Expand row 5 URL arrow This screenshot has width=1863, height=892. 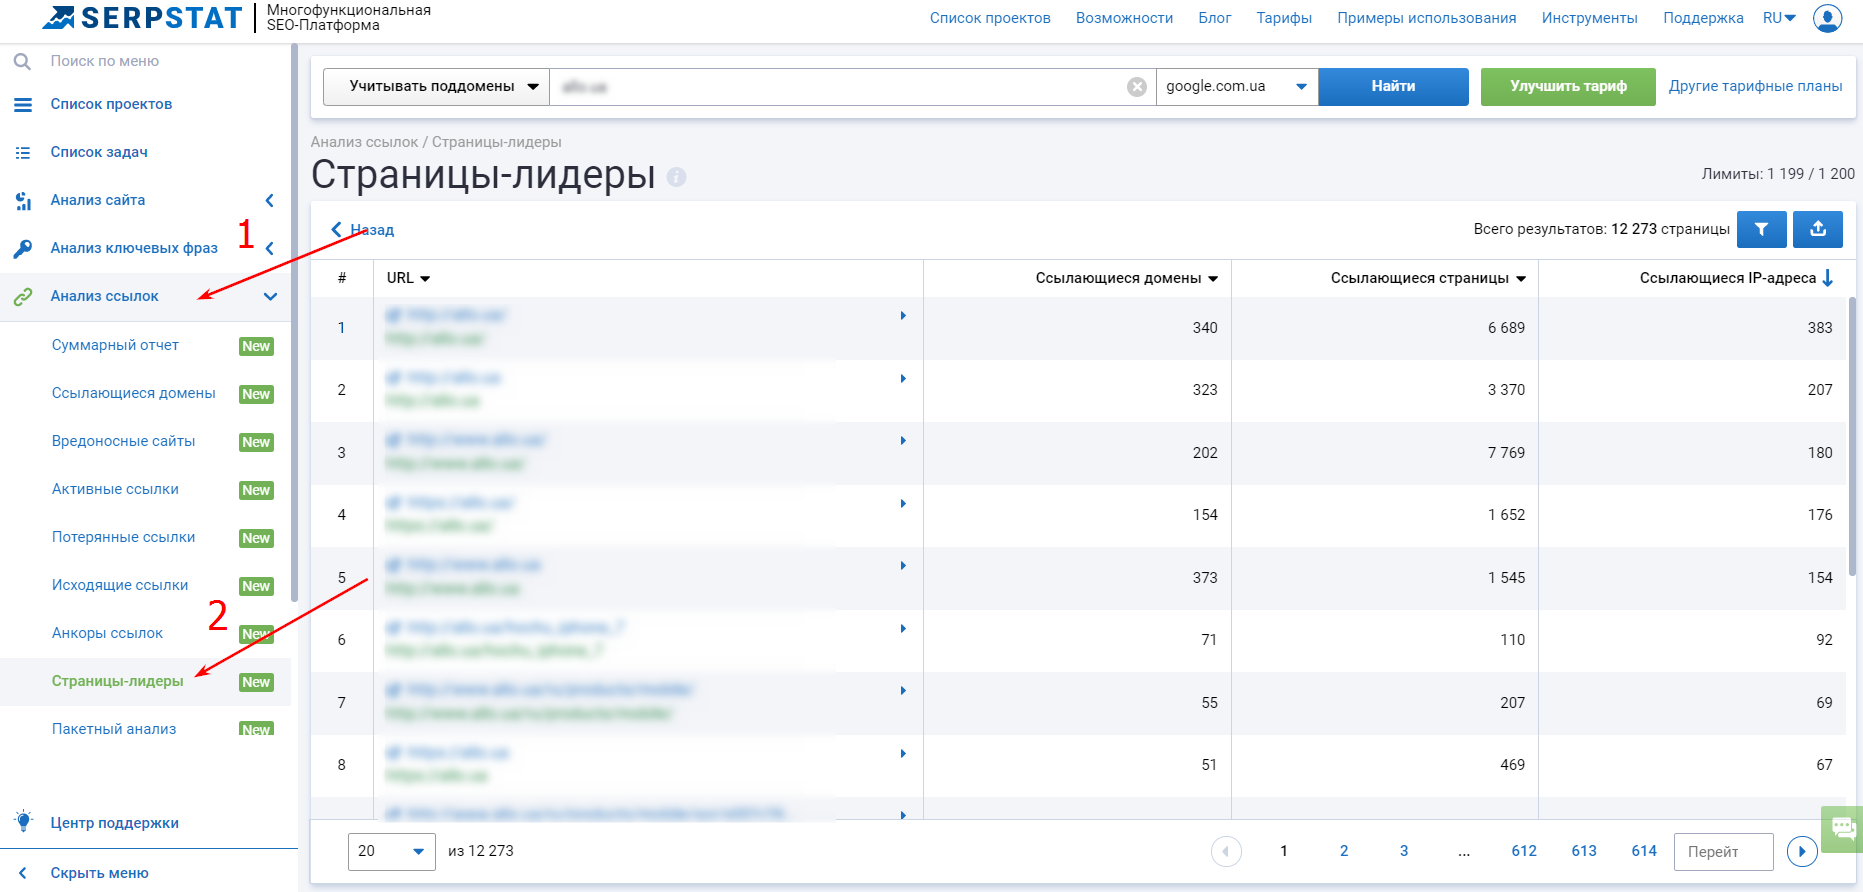[903, 566]
